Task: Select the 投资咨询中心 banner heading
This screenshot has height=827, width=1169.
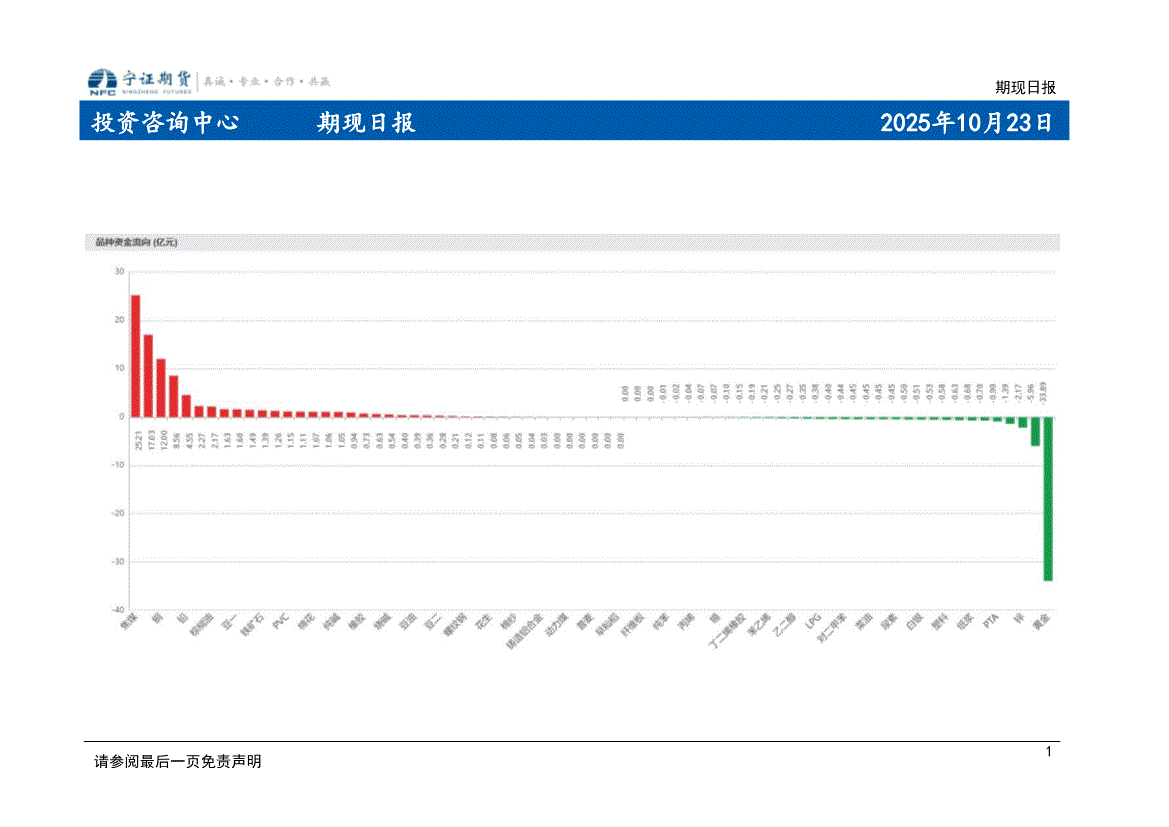Action: pyautogui.click(x=165, y=123)
